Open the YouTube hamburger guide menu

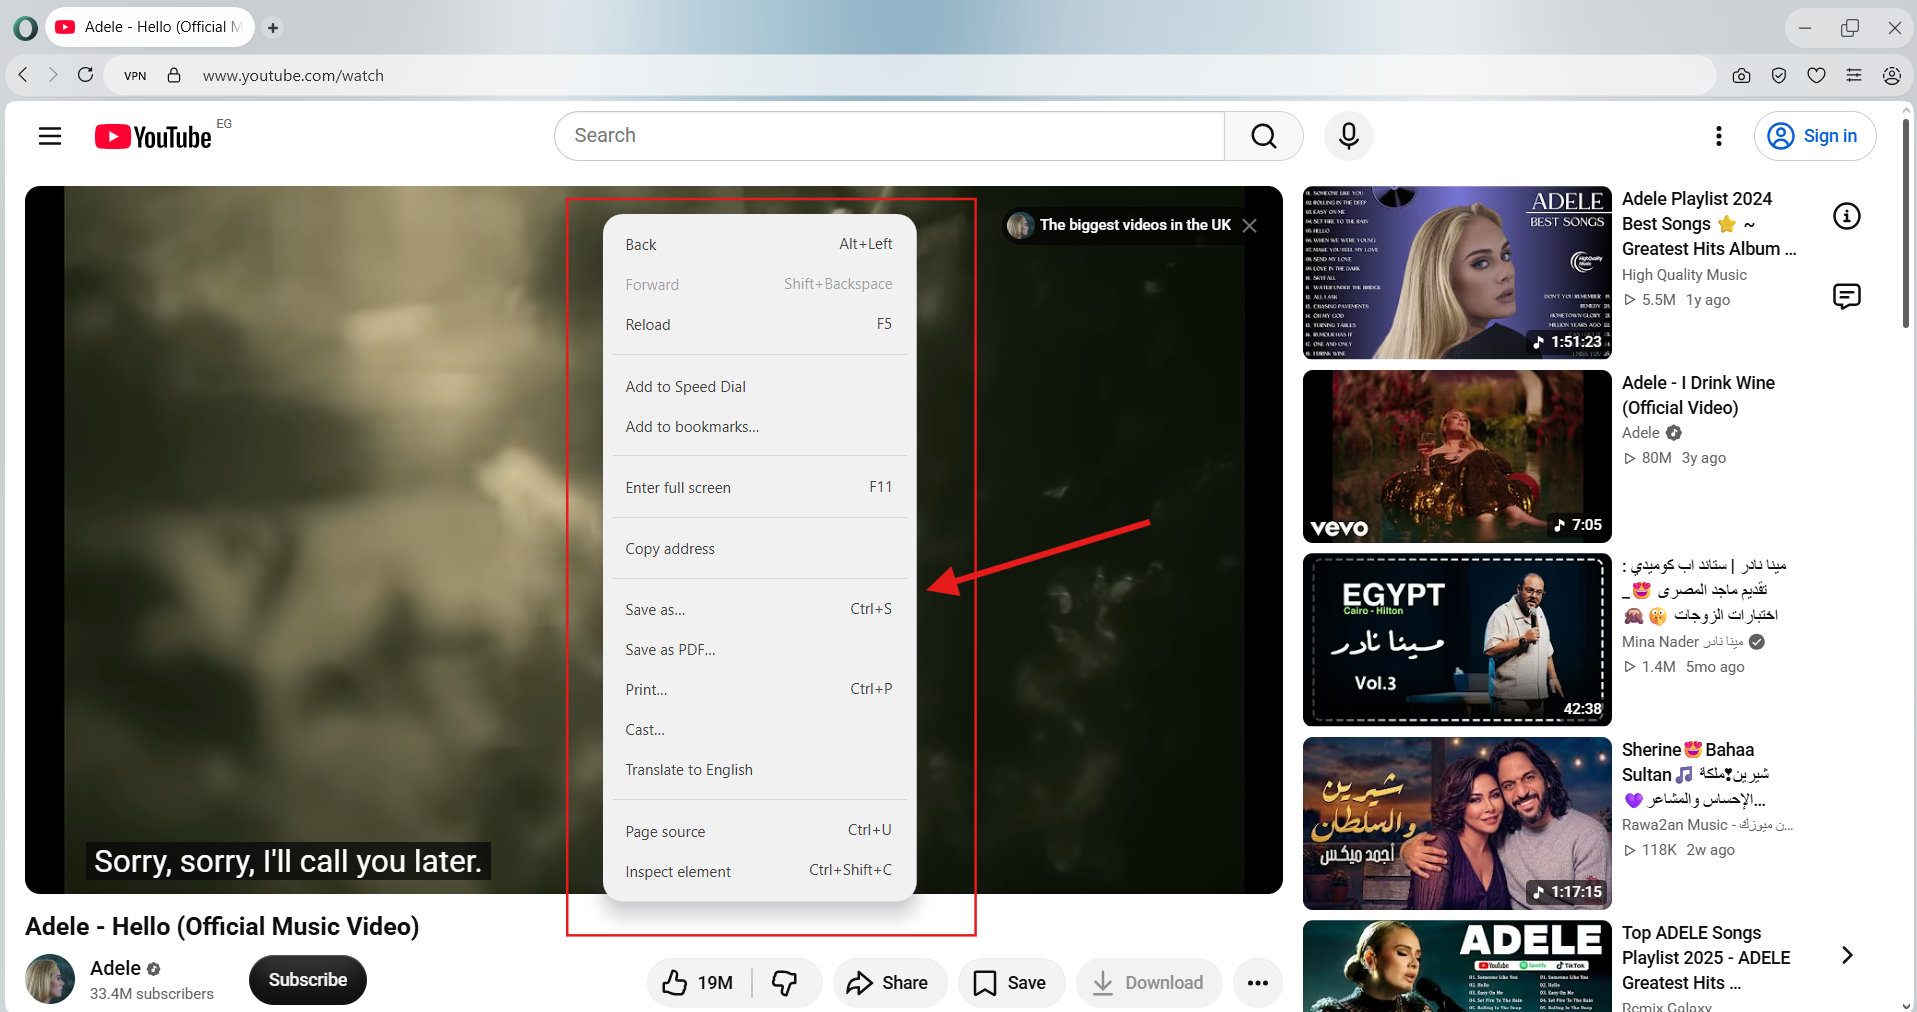pos(50,136)
